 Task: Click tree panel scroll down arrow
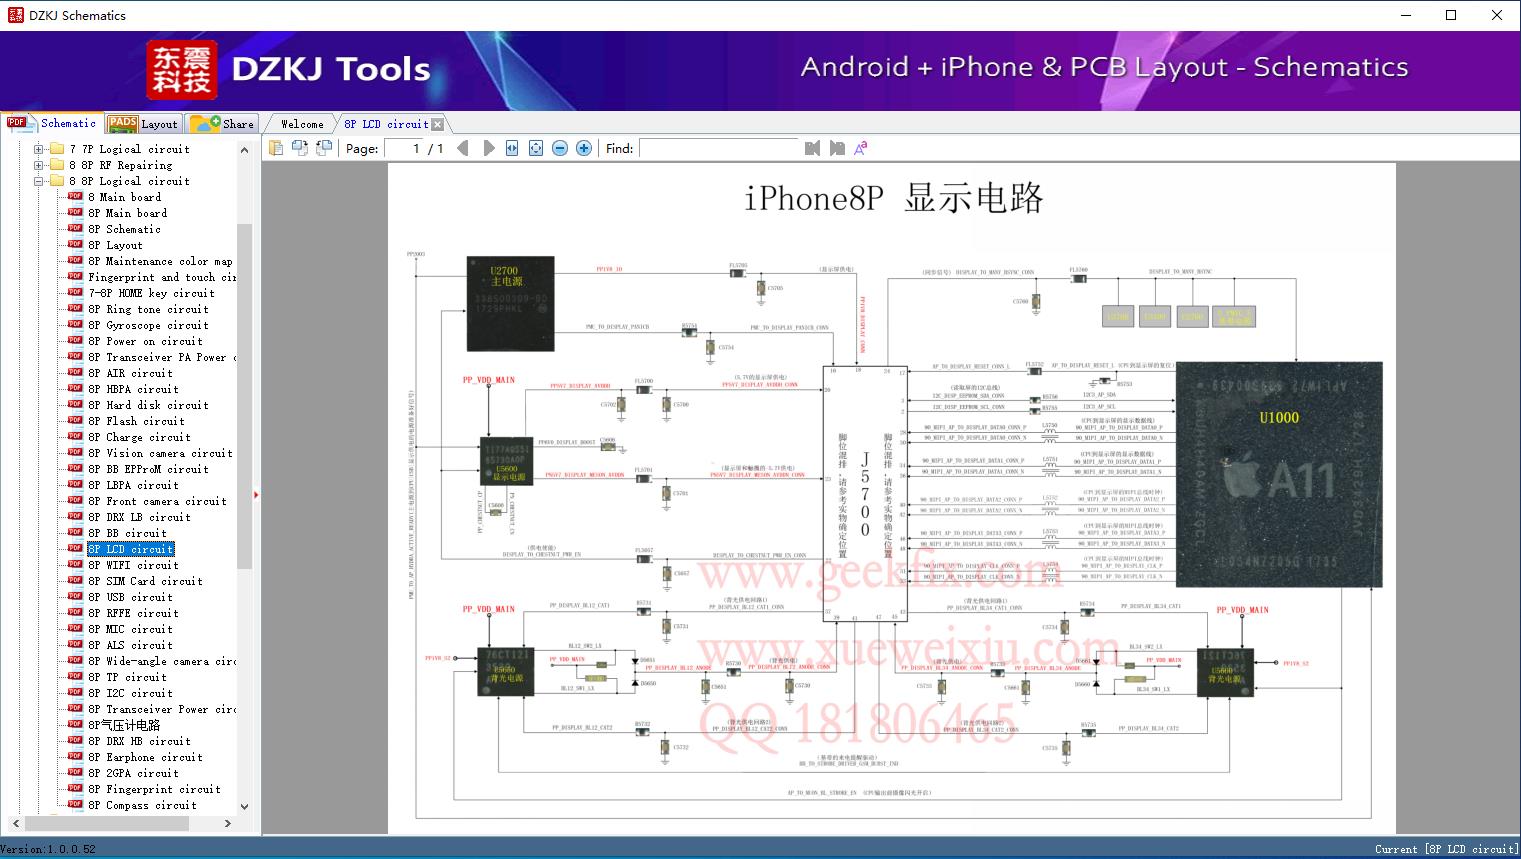(x=244, y=806)
